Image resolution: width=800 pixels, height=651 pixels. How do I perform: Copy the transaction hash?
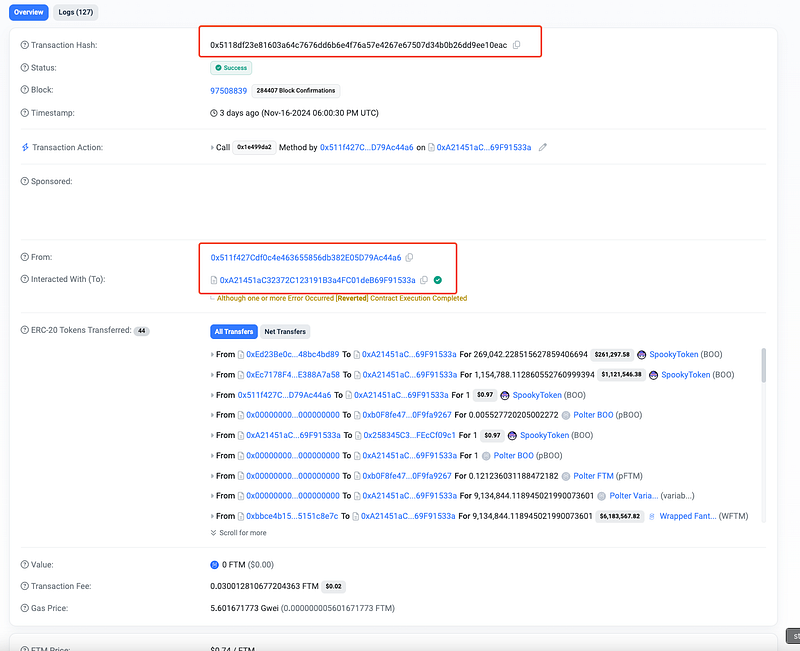517,45
